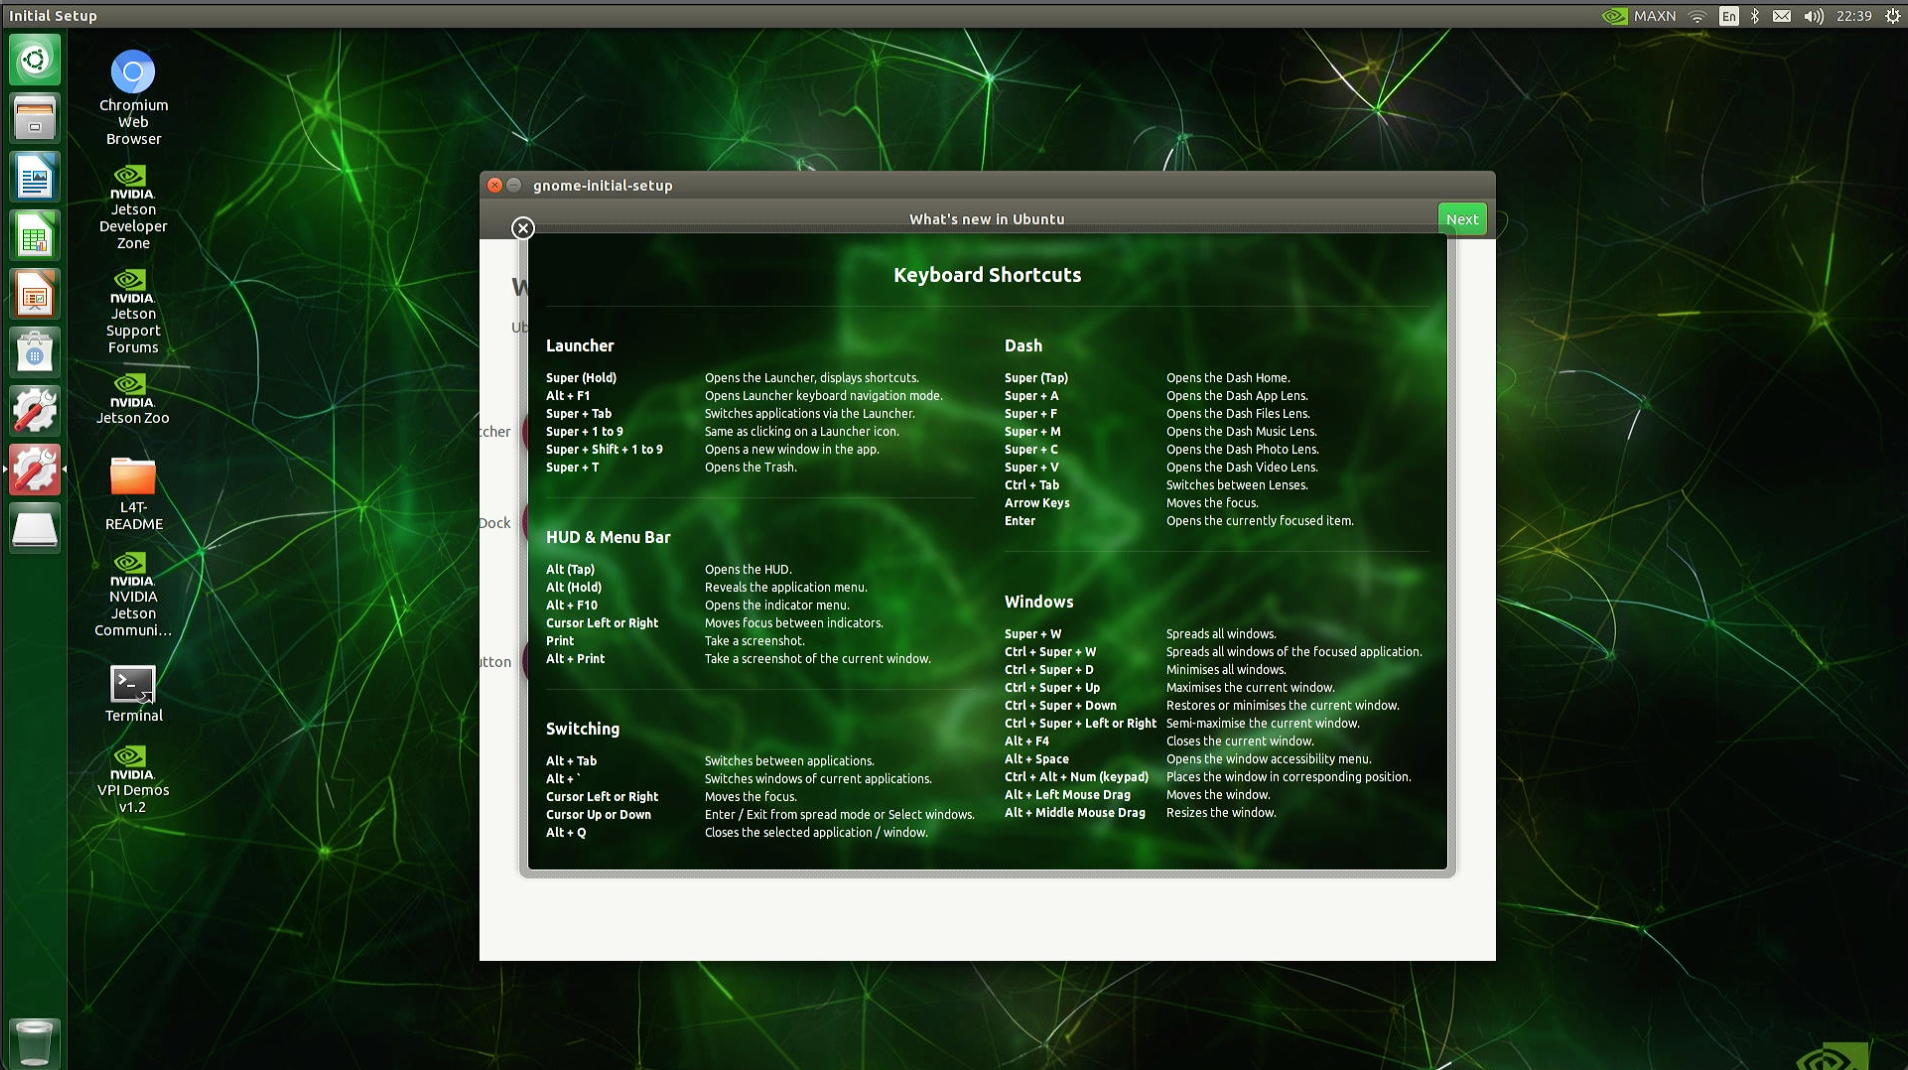Viewport: 1908px width, 1070px height.
Task: Open the Ubuntu Dash search launcher icon
Action: [35, 60]
